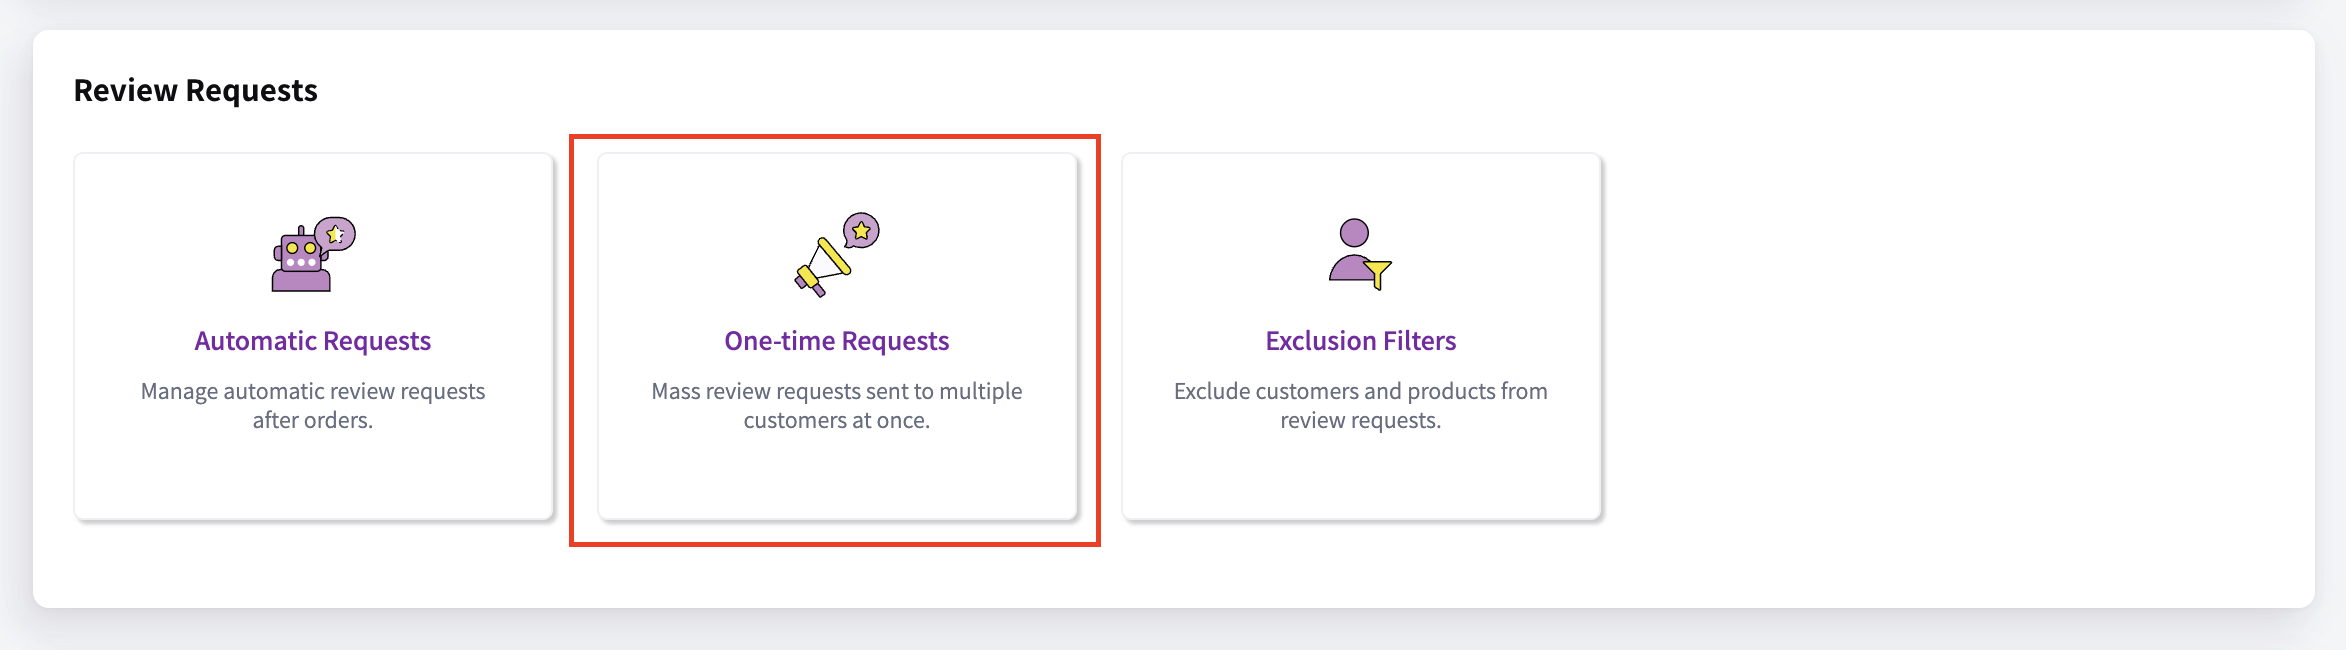Viewport: 2346px width, 650px height.
Task: Click the yellow funnel on the Exclusion Filters icon
Action: click(1378, 272)
